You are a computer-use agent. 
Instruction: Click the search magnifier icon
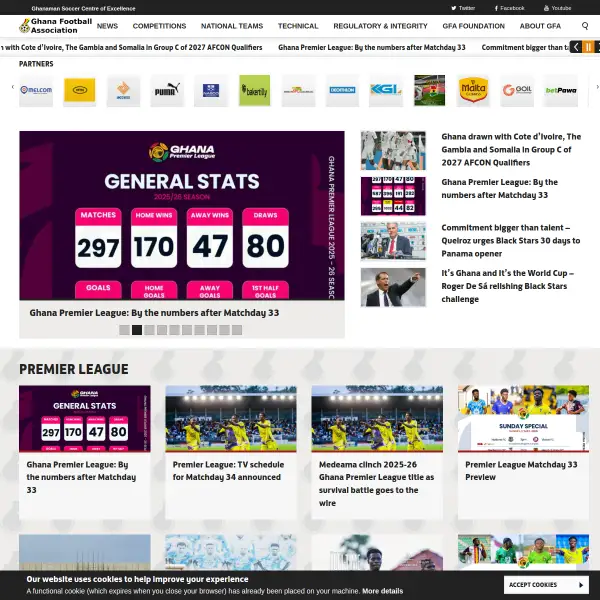585,26
